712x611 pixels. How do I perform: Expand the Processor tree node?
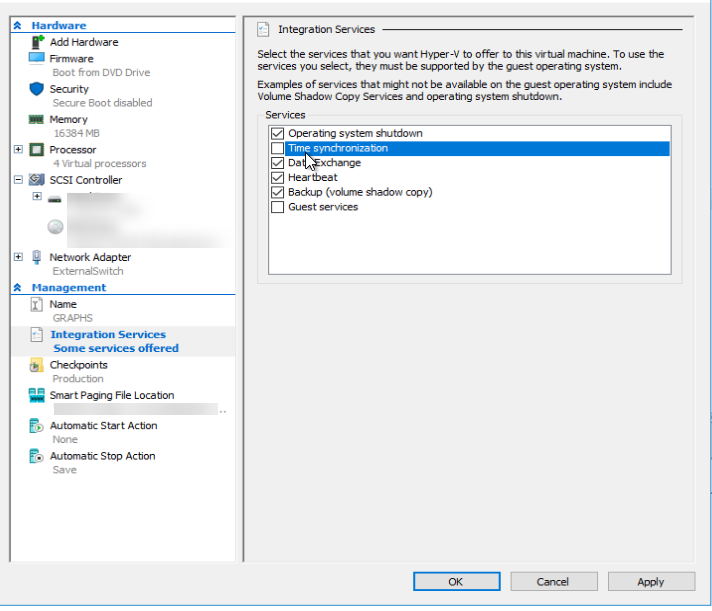click(x=18, y=149)
